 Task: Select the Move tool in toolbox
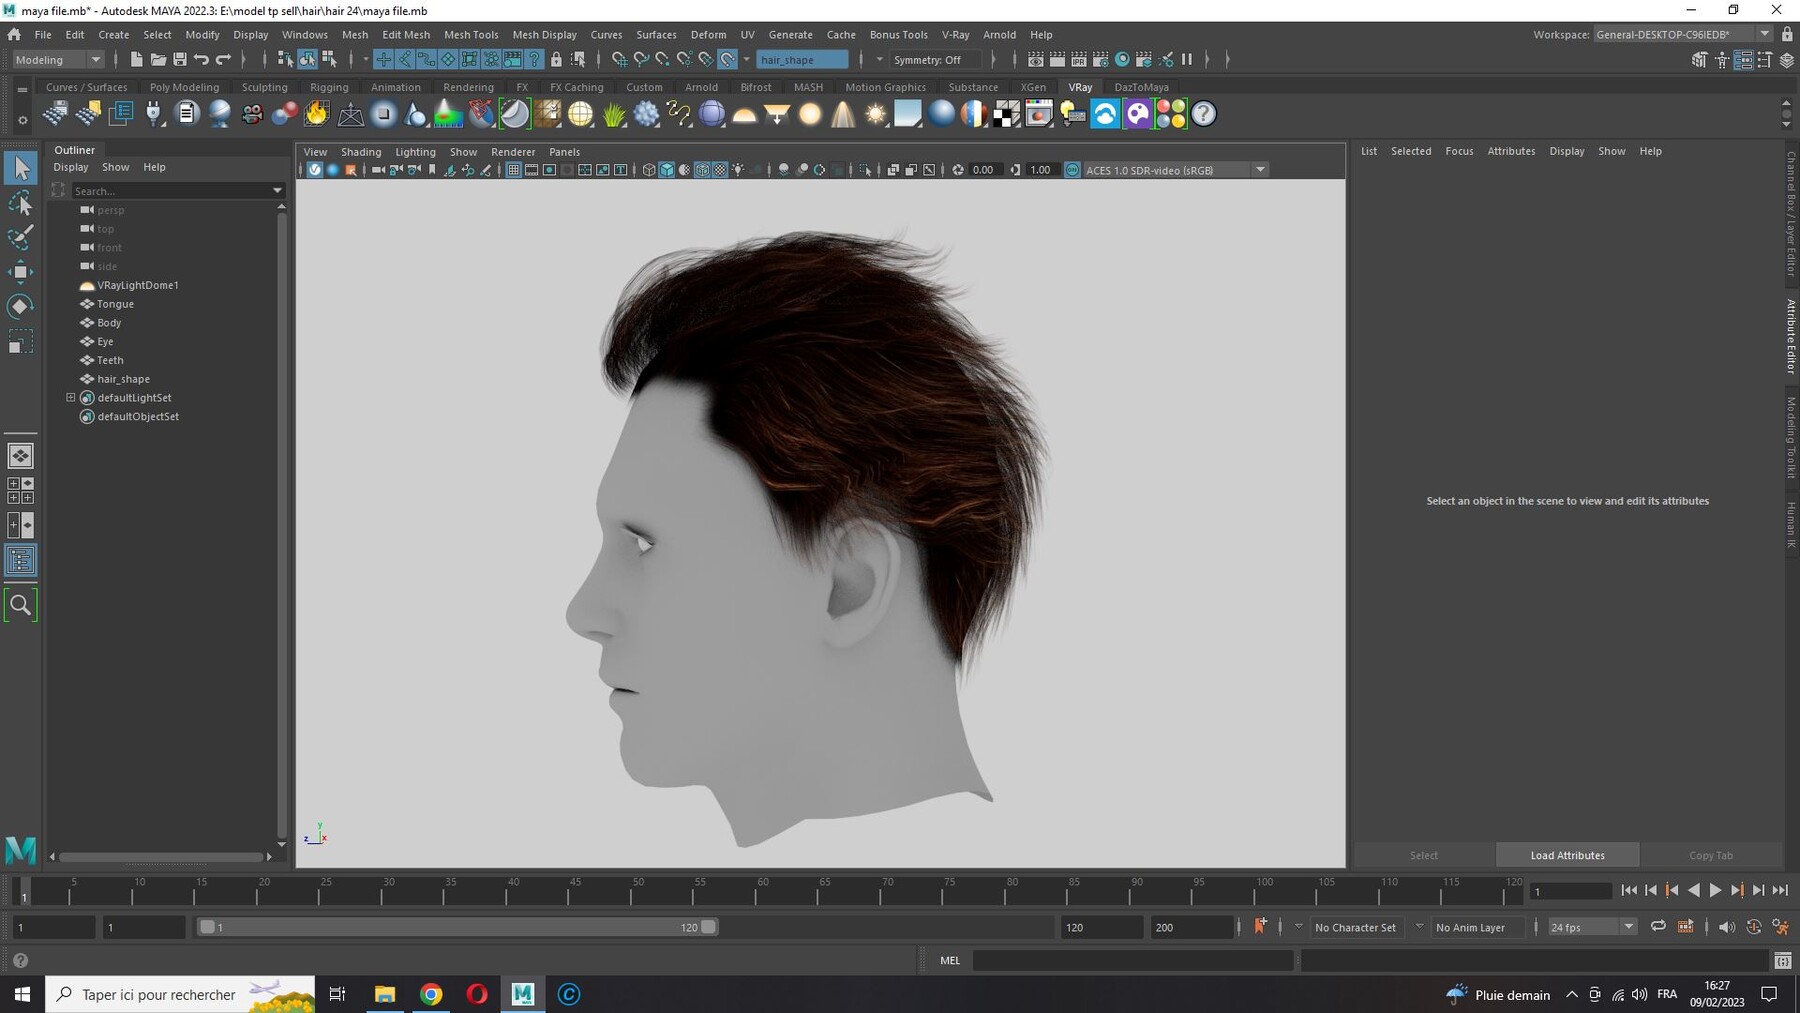click(x=20, y=272)
